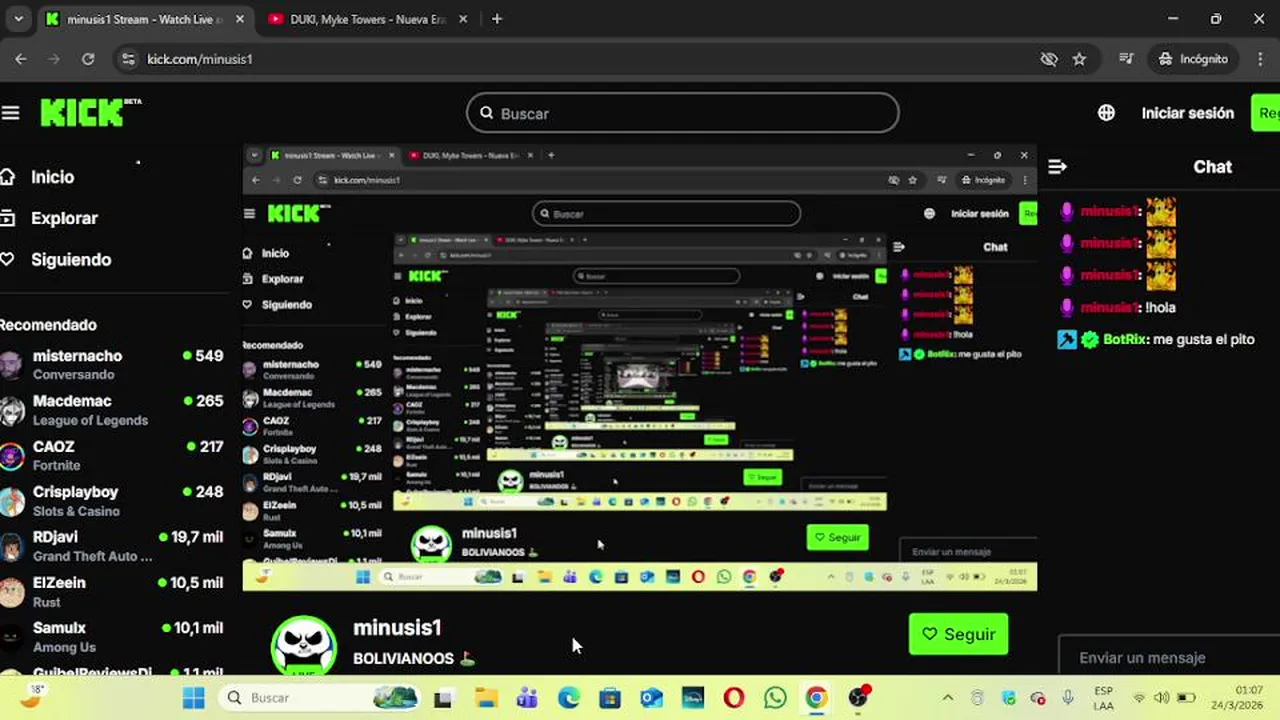Click the ESP LAA language indicator
The image size is (1280, 720).
1104,697
